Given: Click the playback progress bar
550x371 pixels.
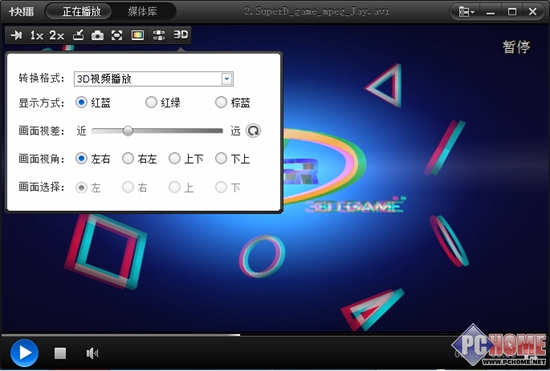Looking at the screenshot, I should tap(275, 335).
